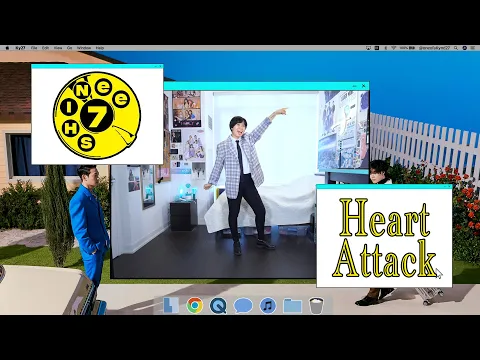The image size is (480, 360).
Task: Open the blue folder in the dock
Action: 292,305
